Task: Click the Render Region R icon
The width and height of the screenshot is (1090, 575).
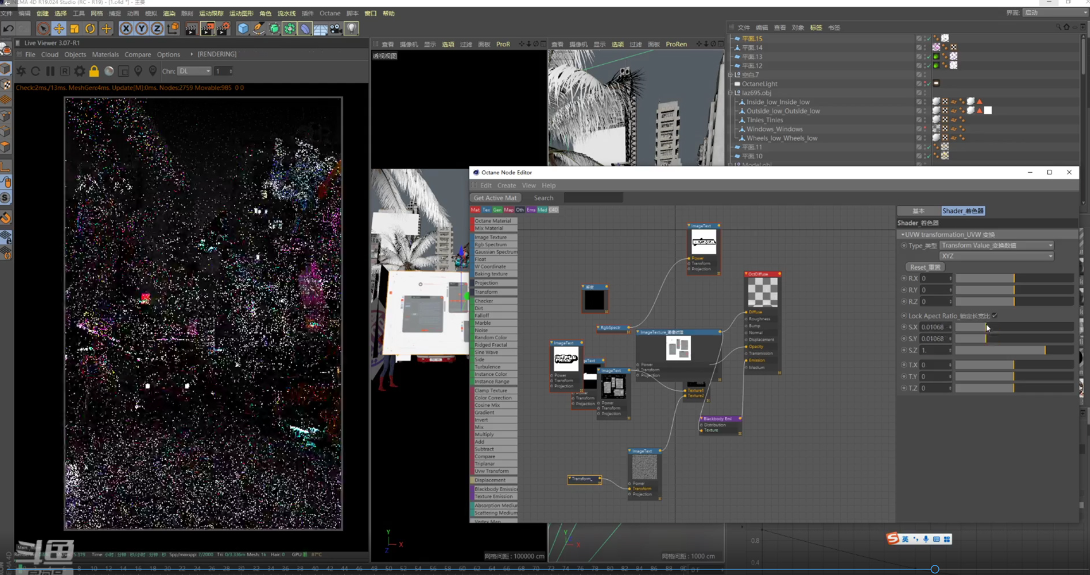Action: (x=65, y=71)
